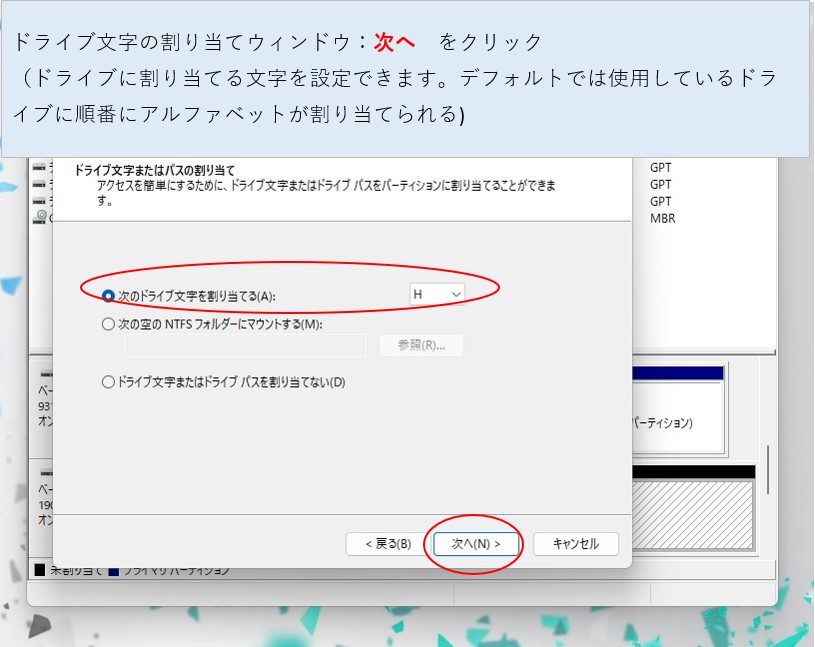This screenshot has height=647, width=815.
Task: Select the 次のドライブ文字を割り当てる(A) radio option
Action: pyautogui.click(x=108, y=295)
